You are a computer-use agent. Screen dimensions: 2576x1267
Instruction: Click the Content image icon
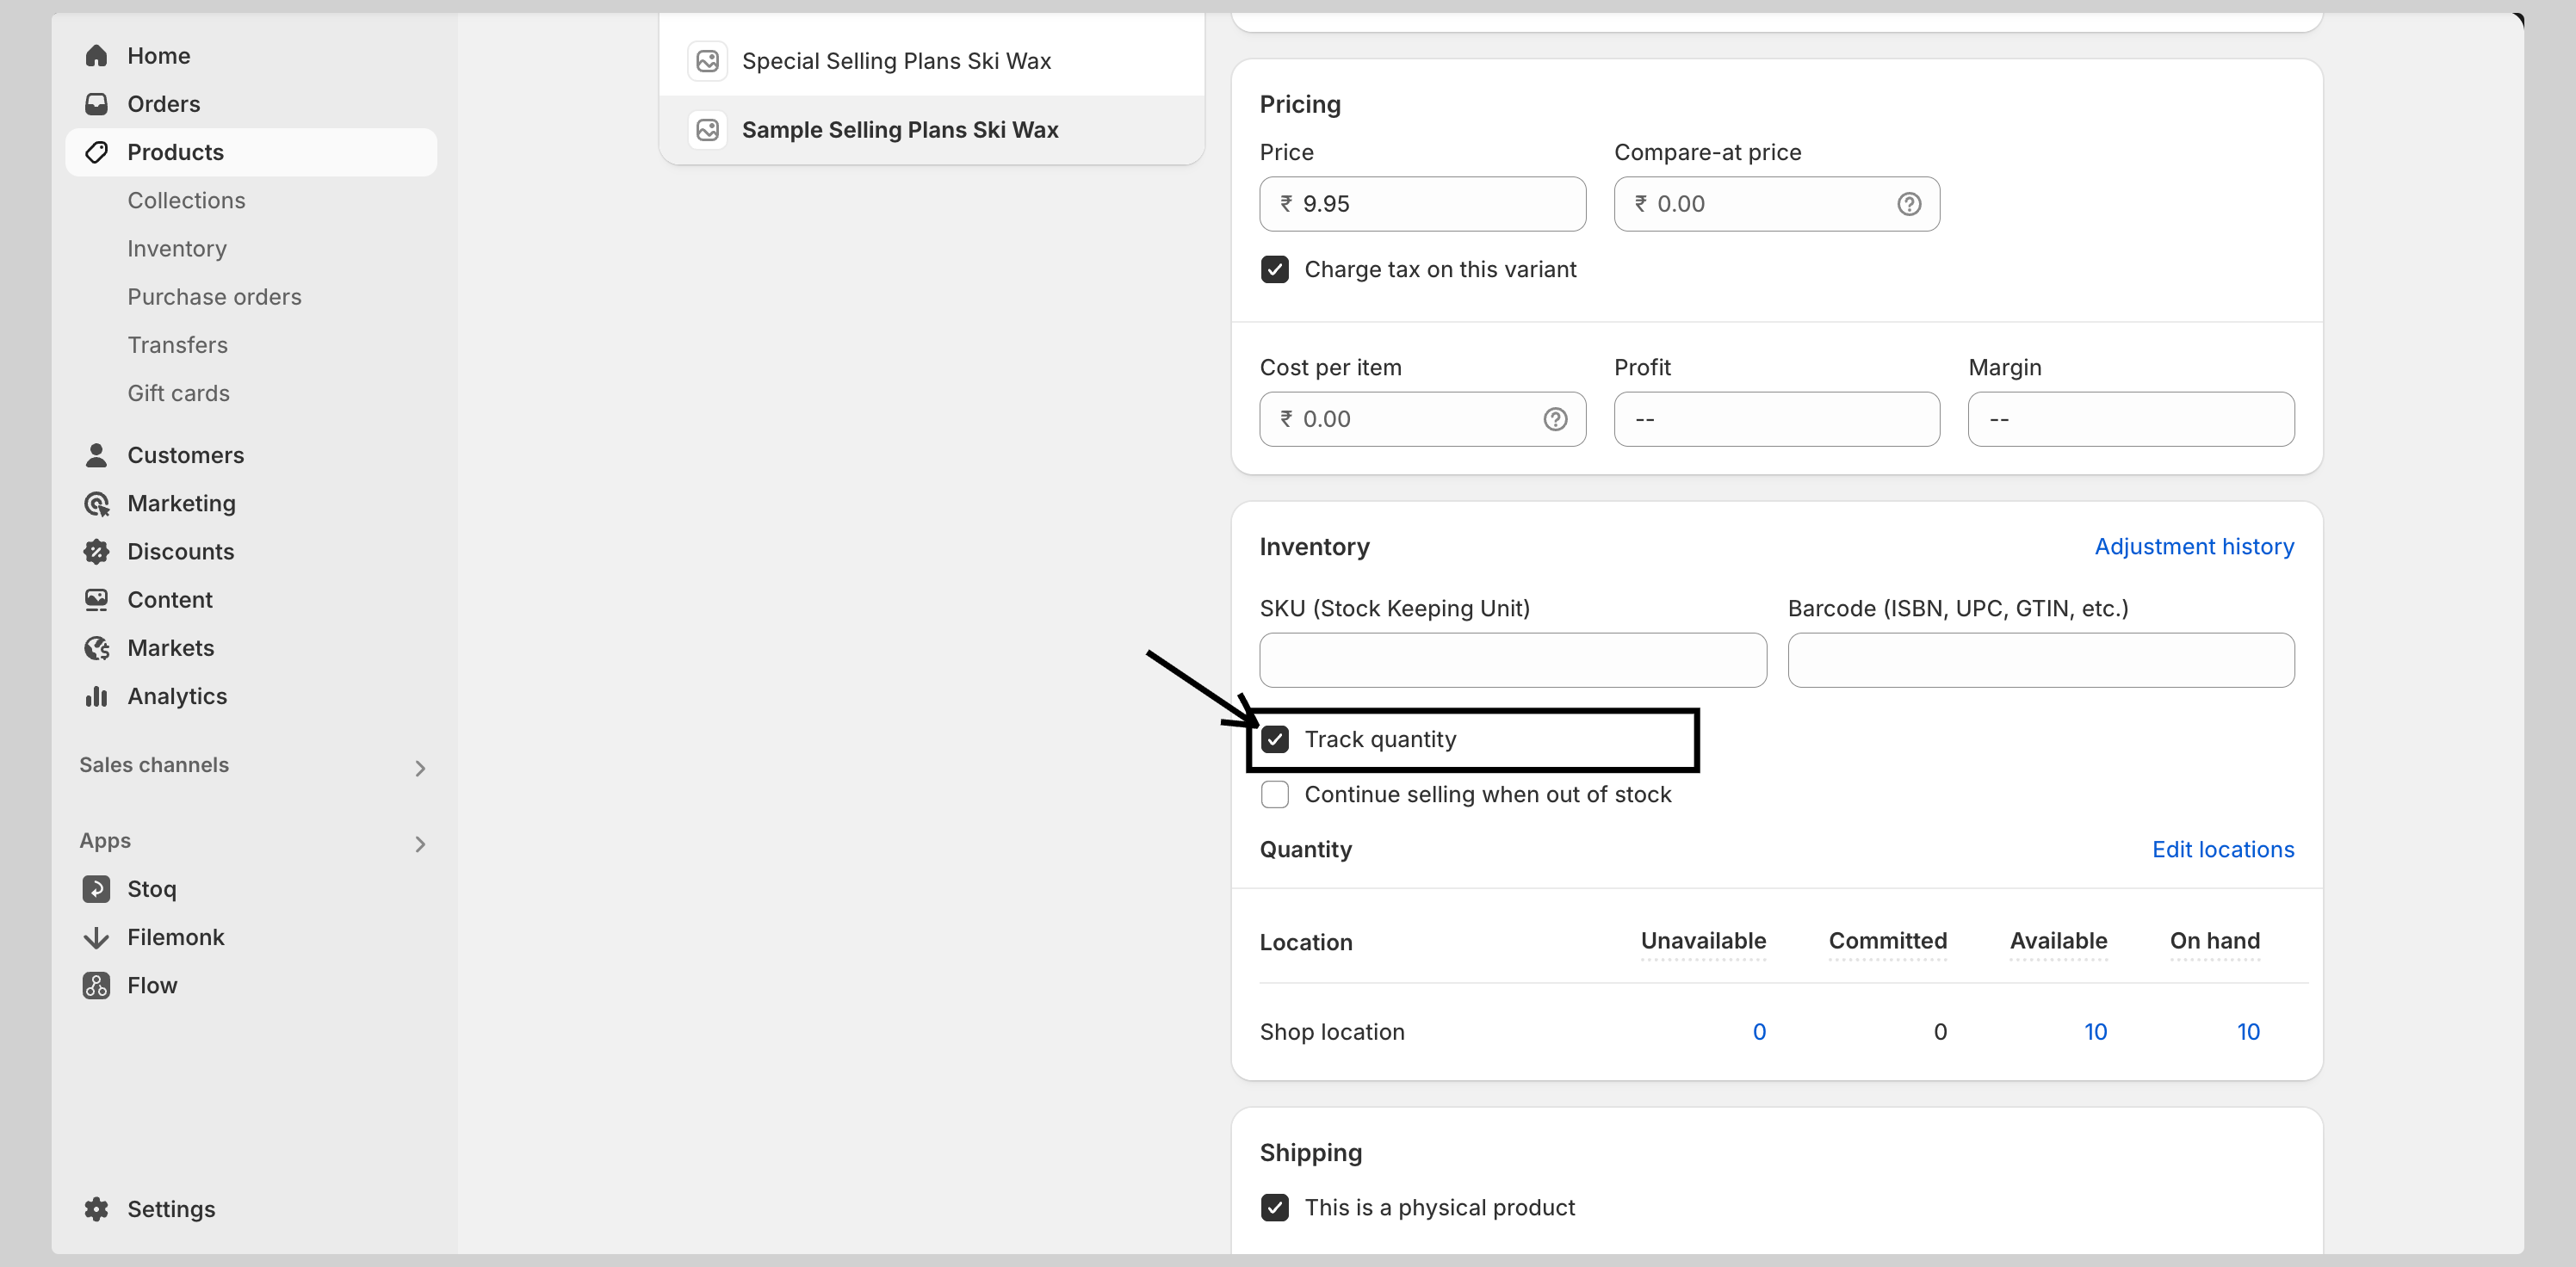96,599
